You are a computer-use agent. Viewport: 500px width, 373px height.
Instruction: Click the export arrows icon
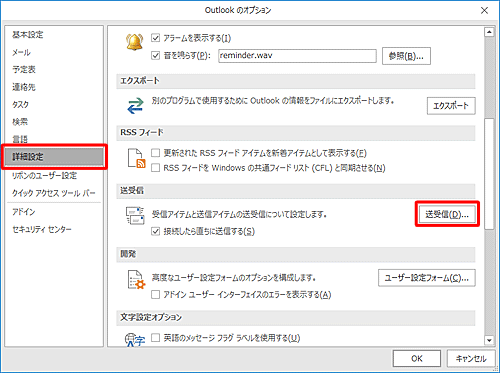tap(135, 106)
